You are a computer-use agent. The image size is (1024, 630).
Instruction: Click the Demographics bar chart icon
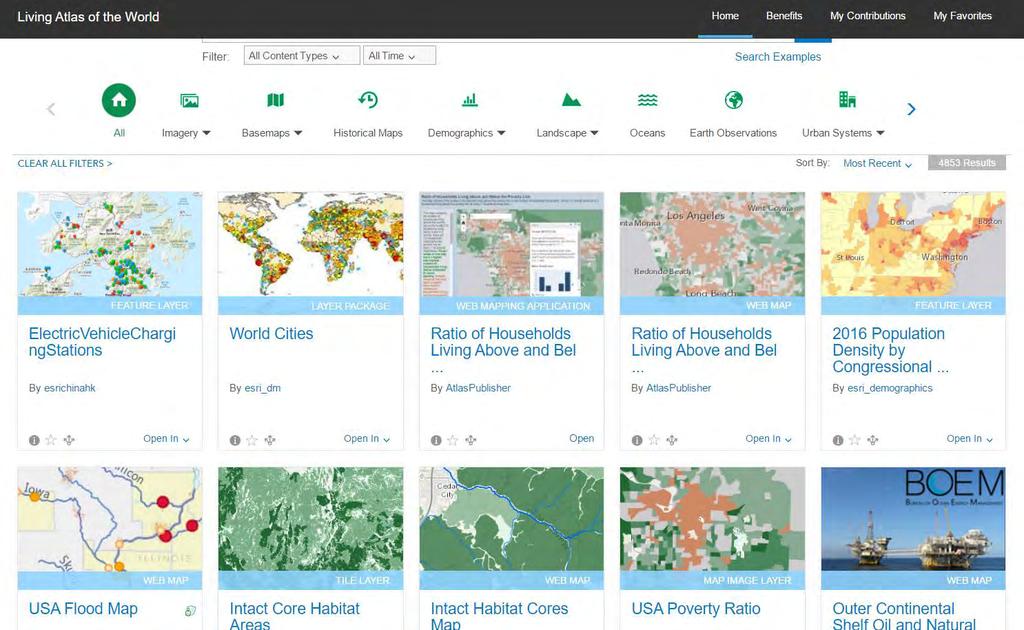coord(470,100)
